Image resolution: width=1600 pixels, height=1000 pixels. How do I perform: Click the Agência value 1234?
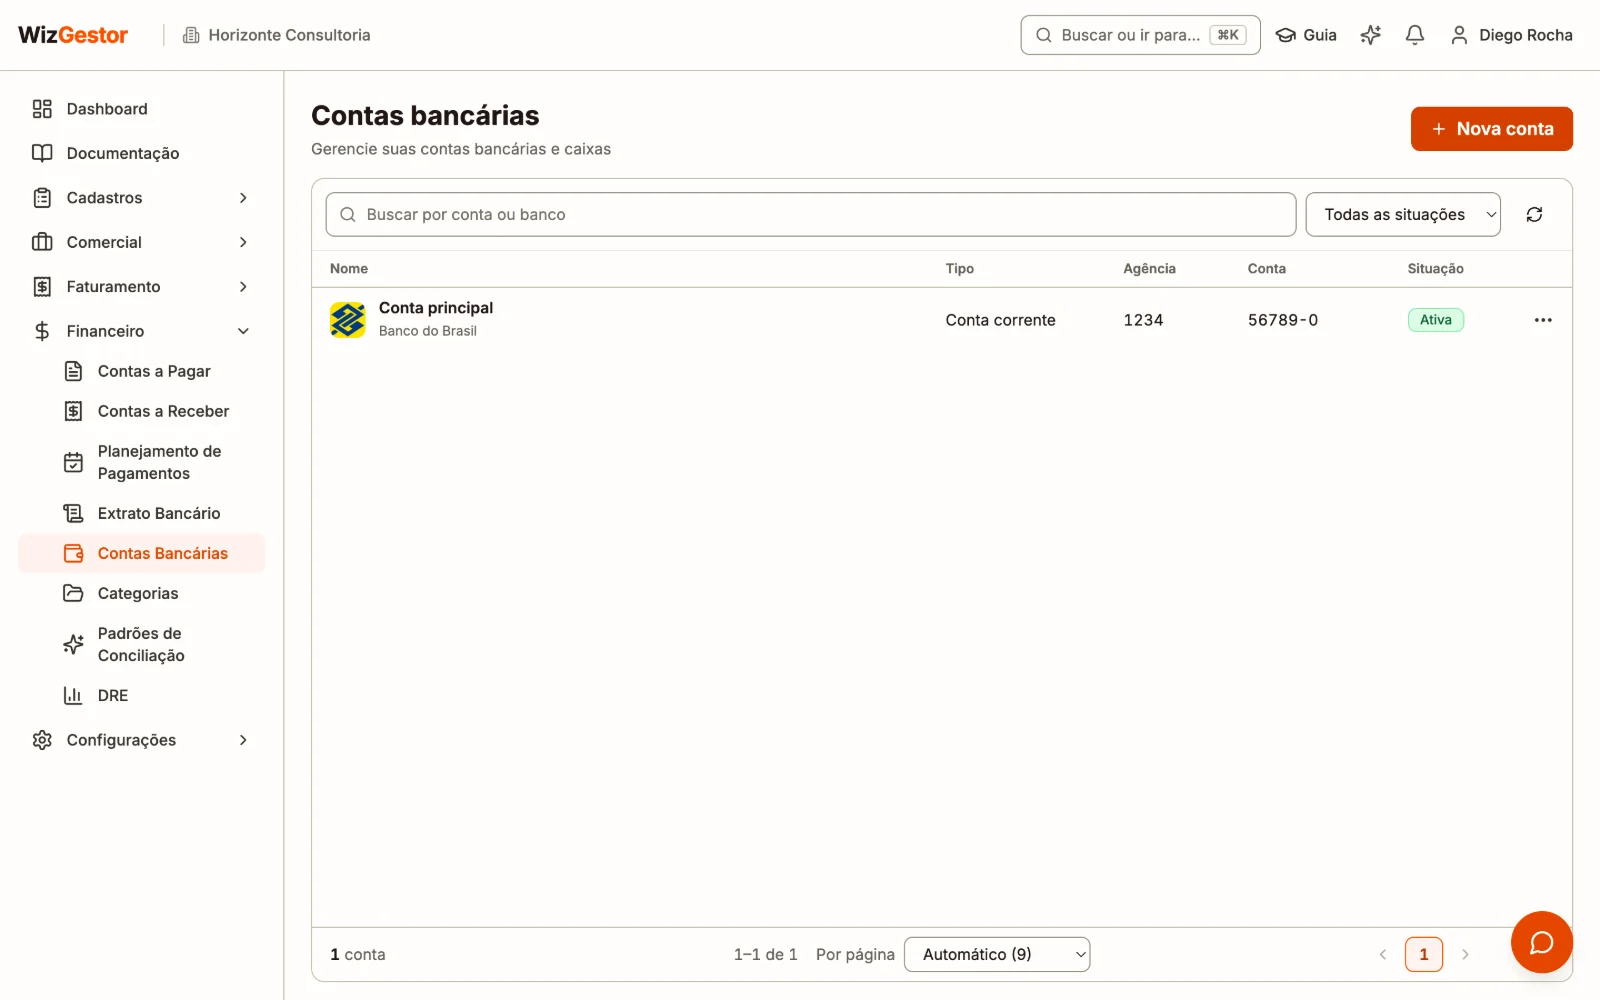(x=1143, y=320)
